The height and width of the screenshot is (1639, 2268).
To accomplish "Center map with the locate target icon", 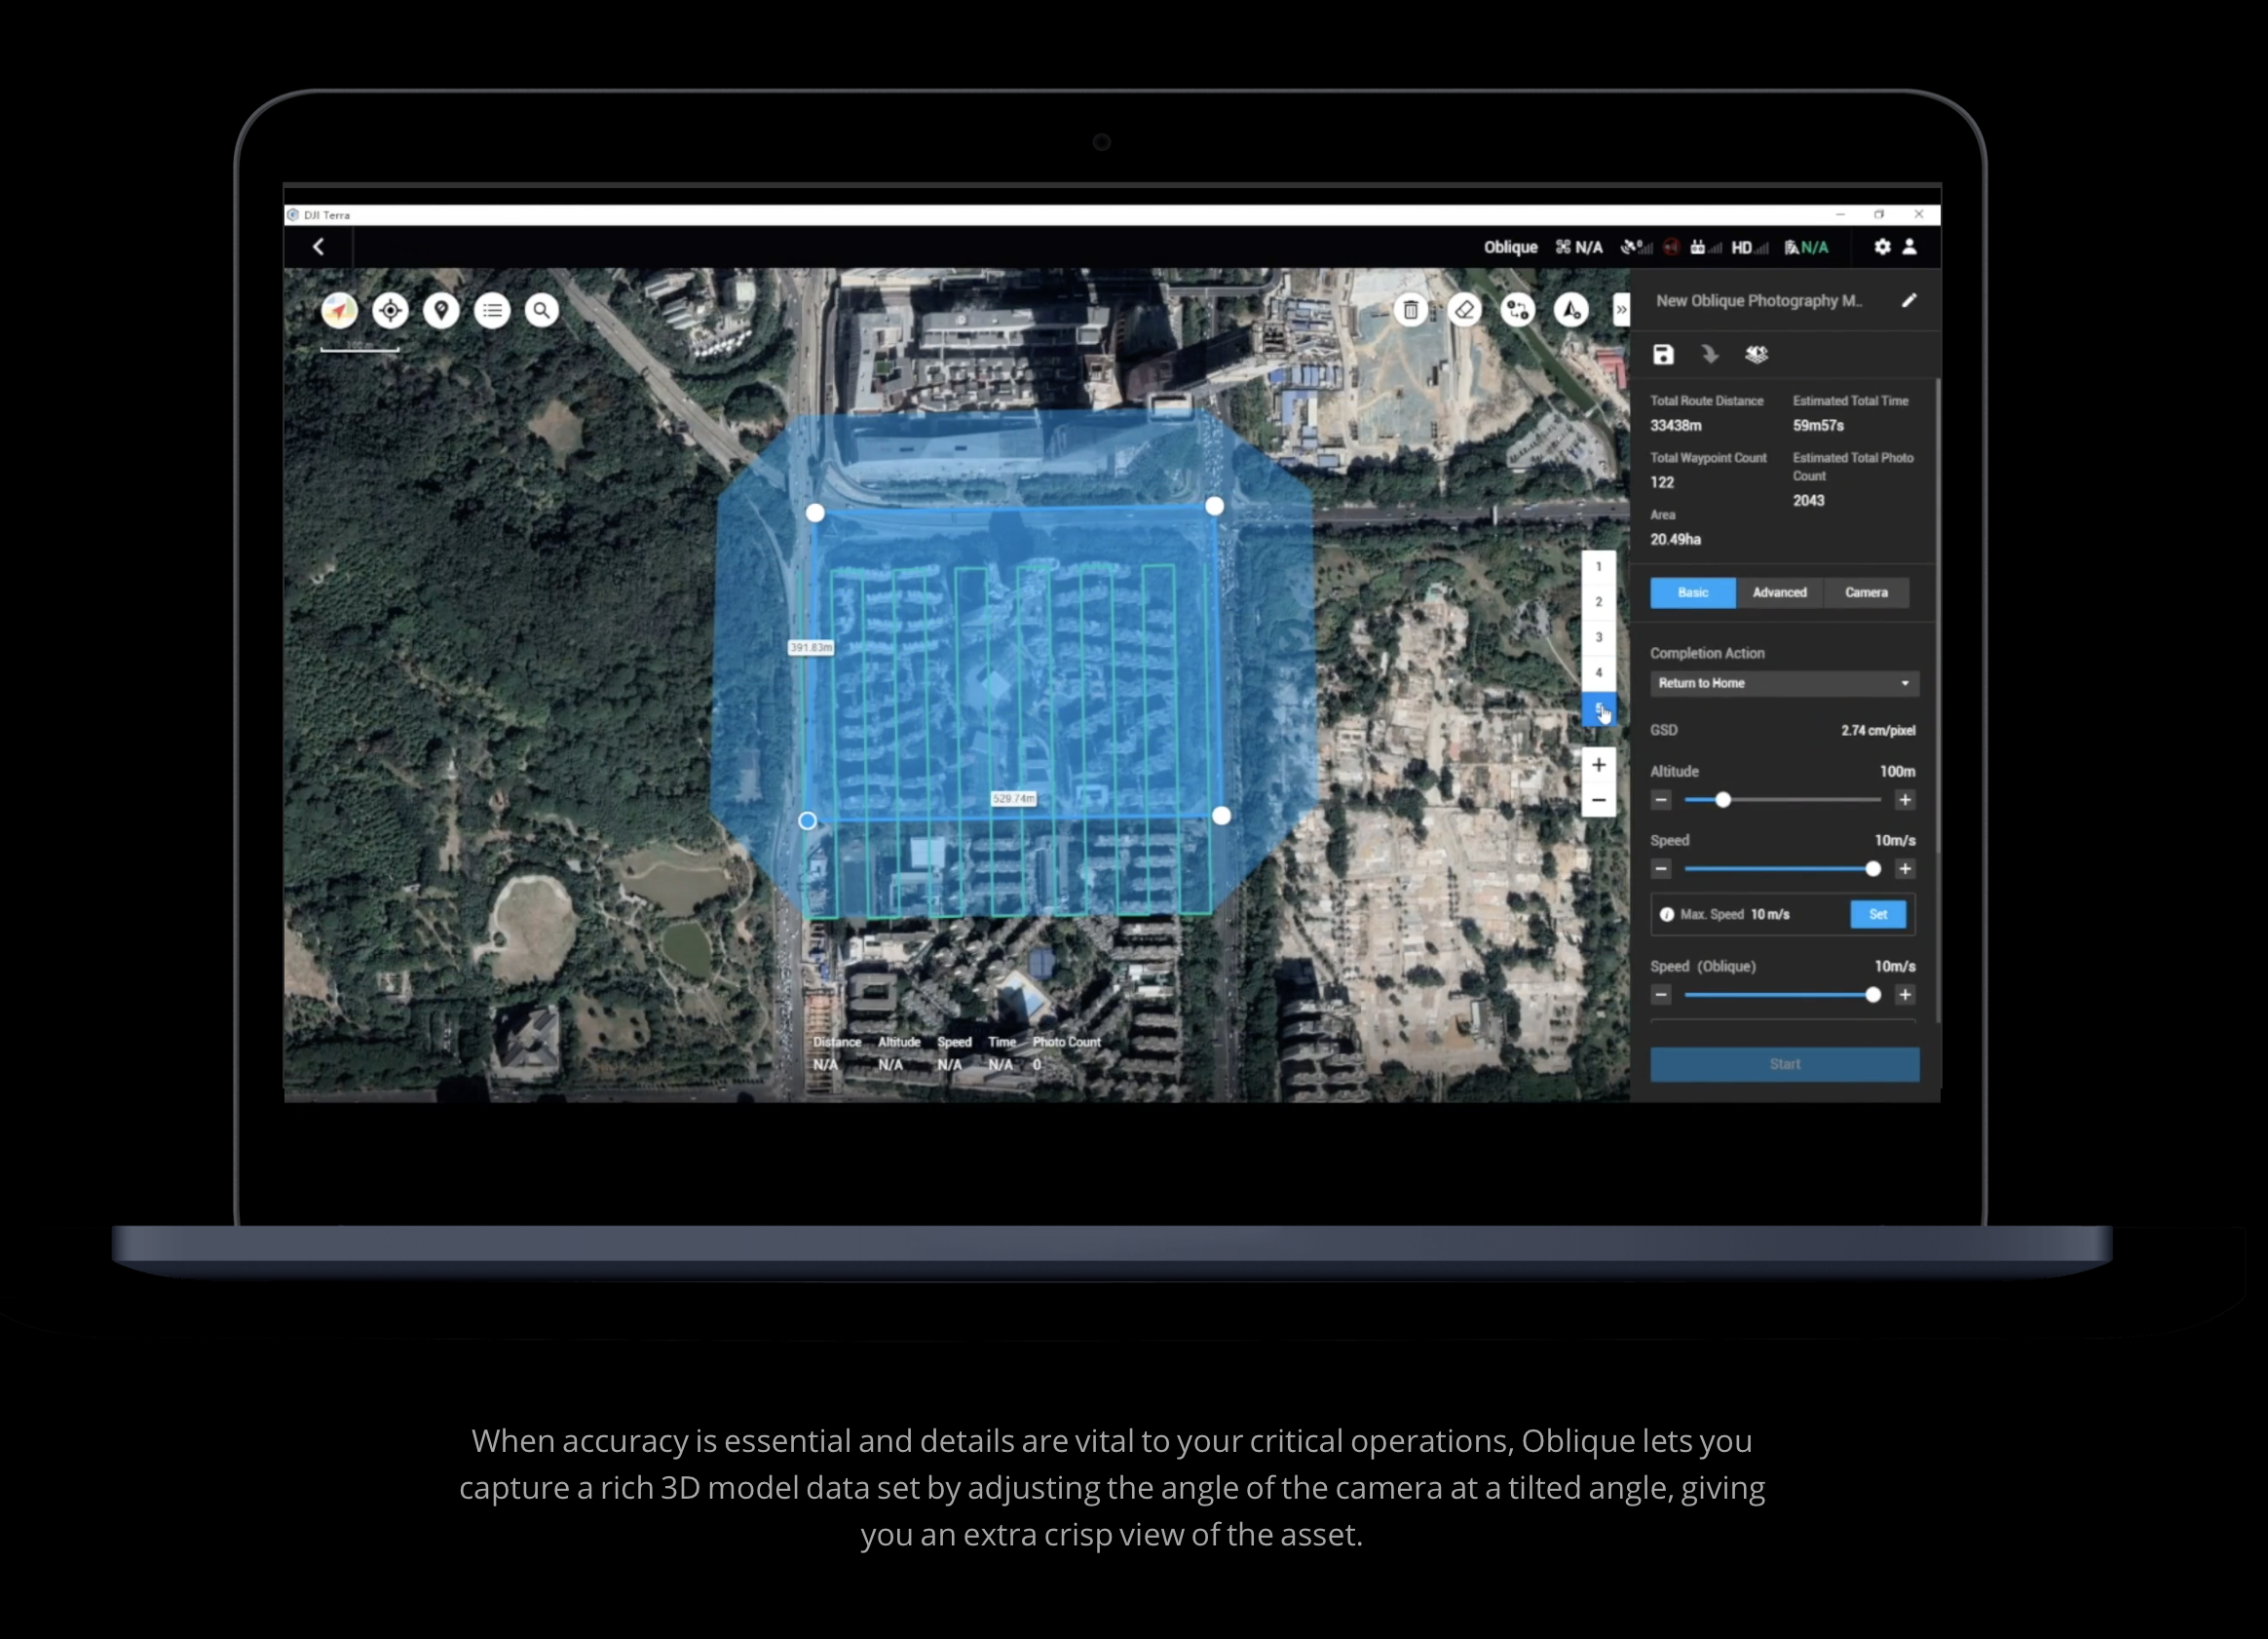I will point(390,311).
